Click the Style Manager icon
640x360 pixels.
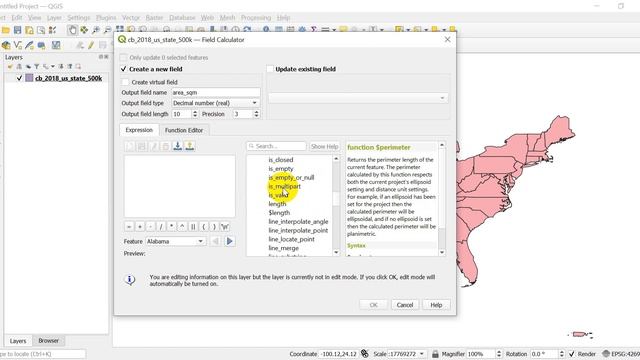(x=53, y=30)
